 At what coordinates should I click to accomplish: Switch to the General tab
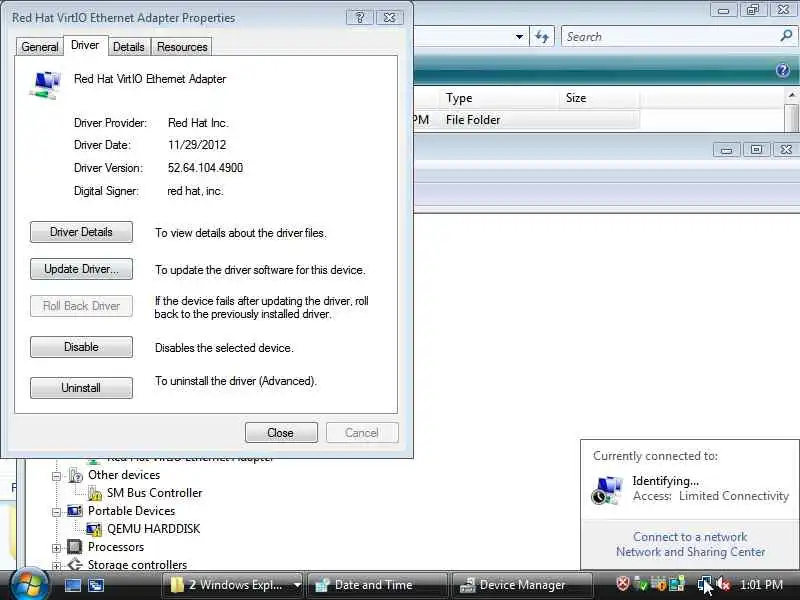(40, 47)
